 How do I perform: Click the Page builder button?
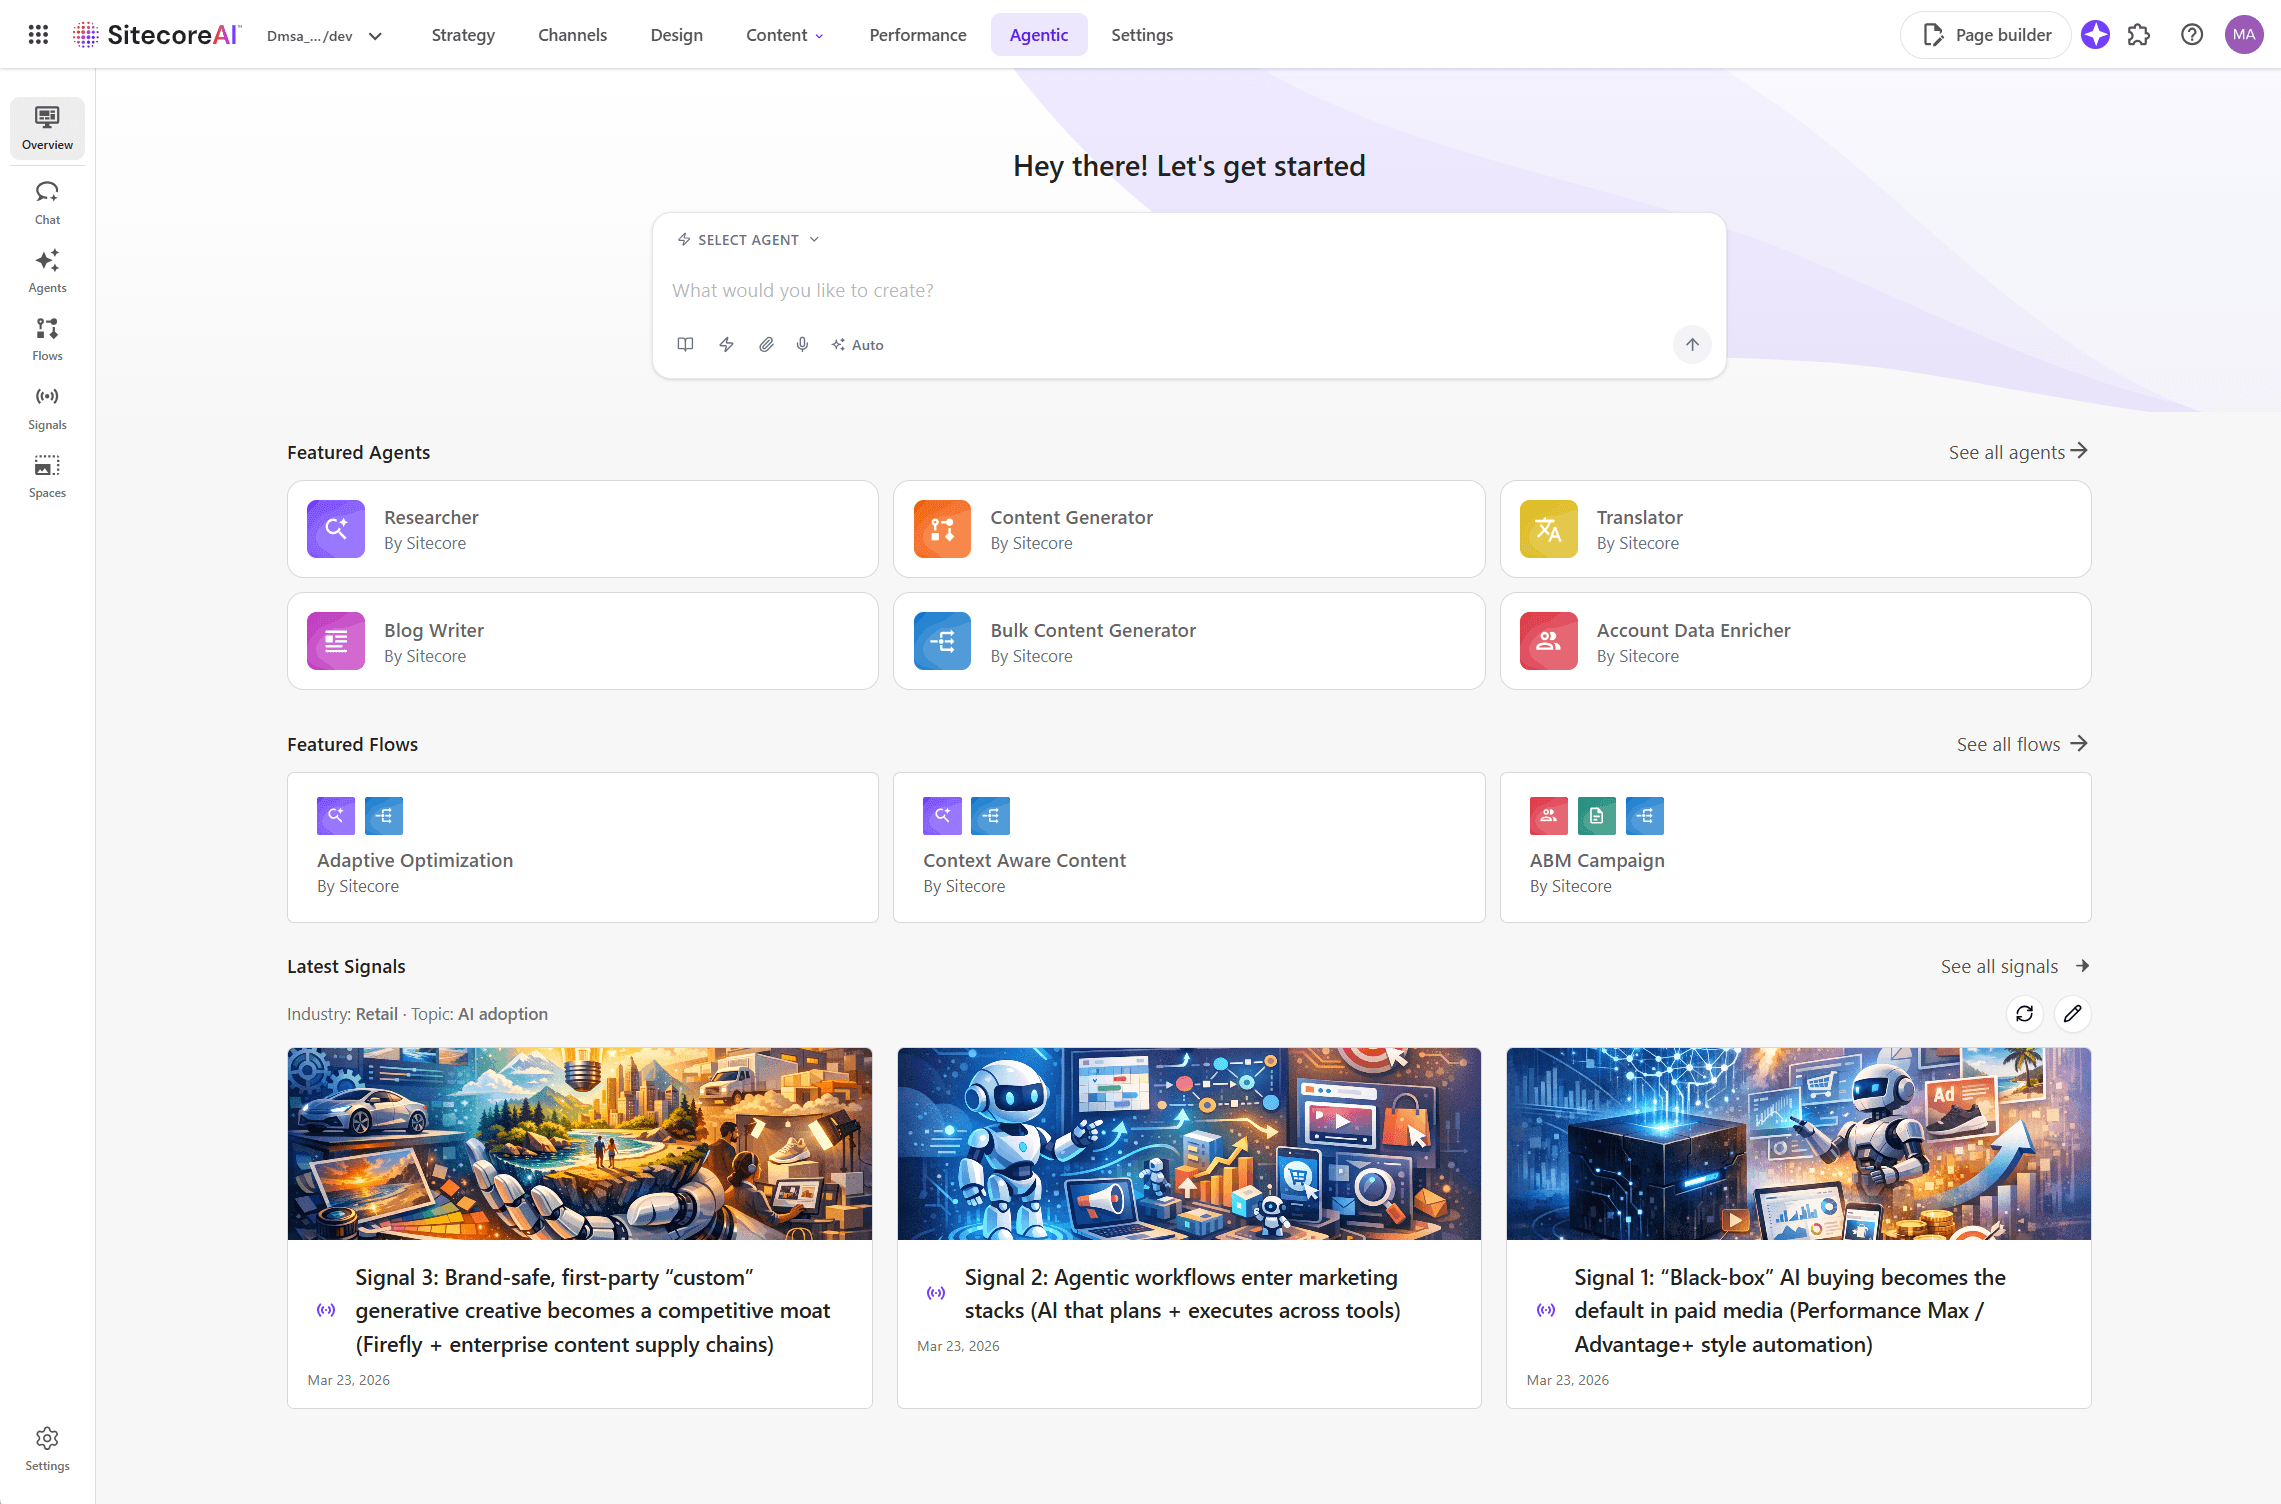1985,35
